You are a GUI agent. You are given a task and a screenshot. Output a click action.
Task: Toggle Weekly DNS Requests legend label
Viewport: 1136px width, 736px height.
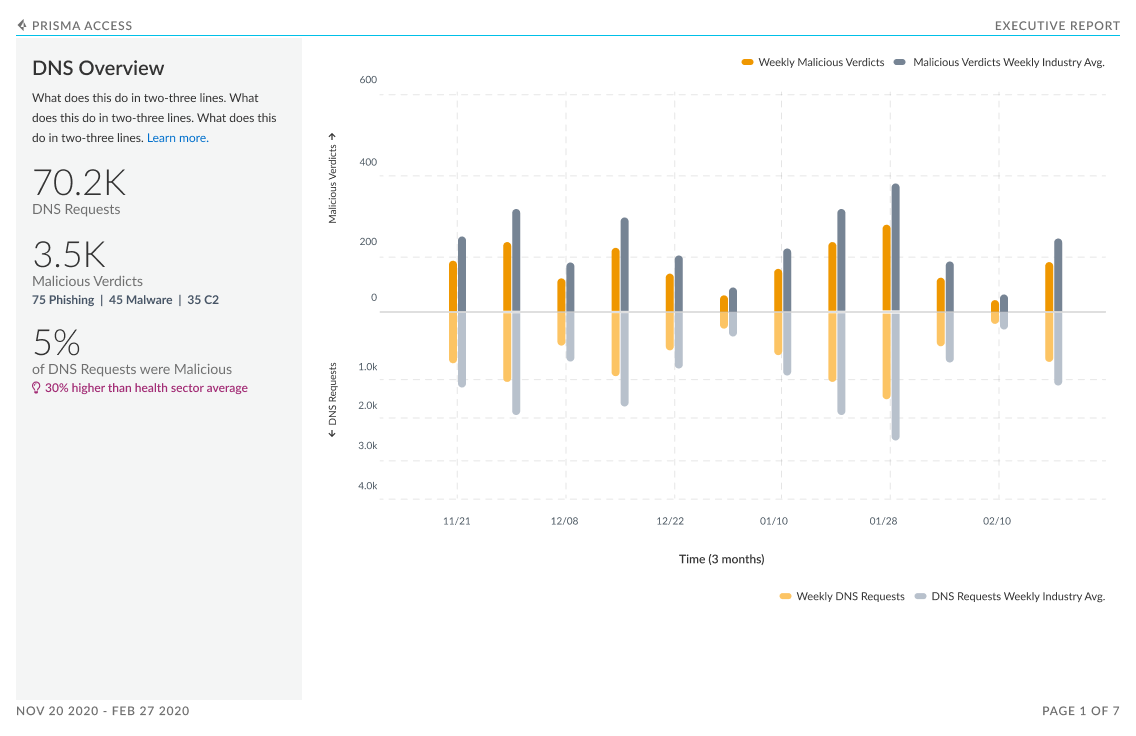tap(851, 596)
